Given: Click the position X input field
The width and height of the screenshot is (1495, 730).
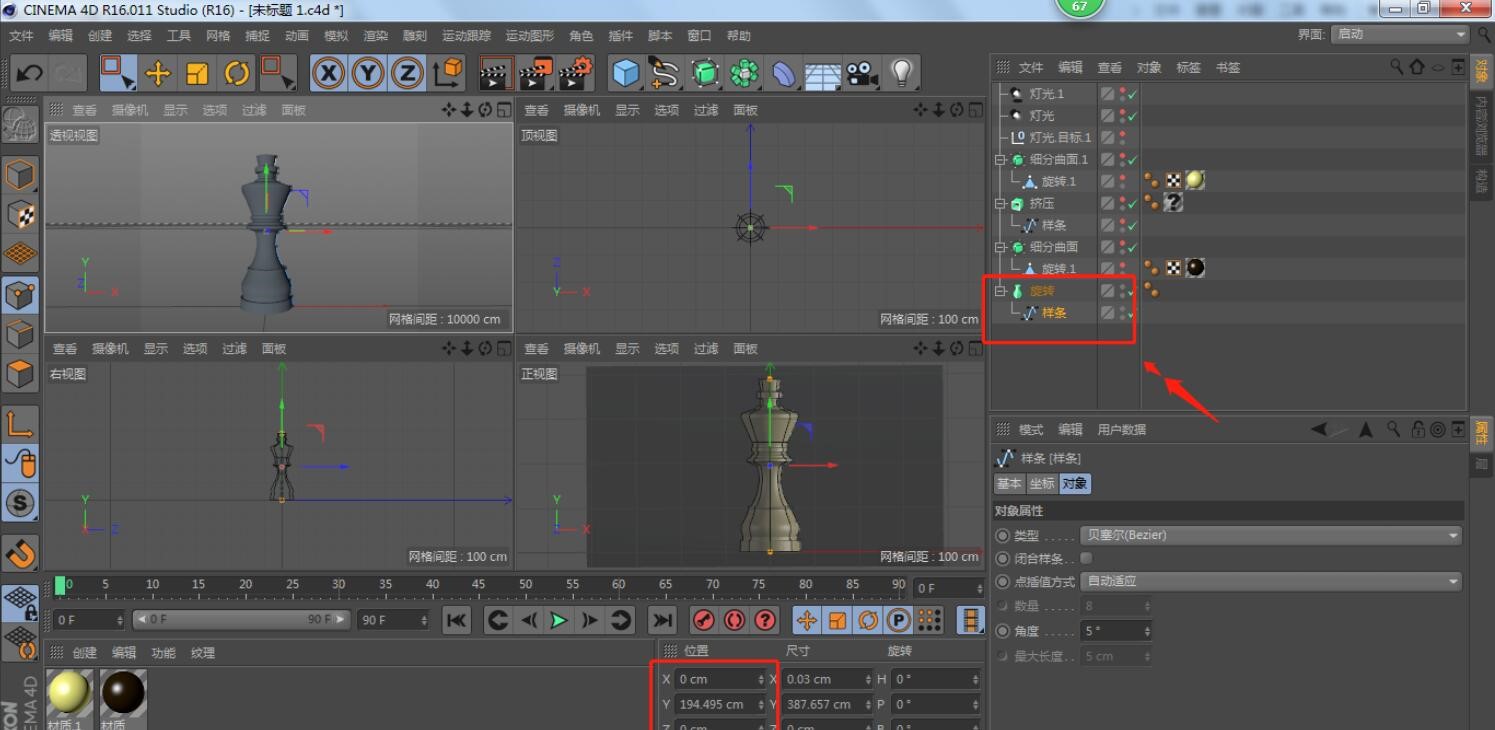Looking at the screenshot, I should point(720,679).
